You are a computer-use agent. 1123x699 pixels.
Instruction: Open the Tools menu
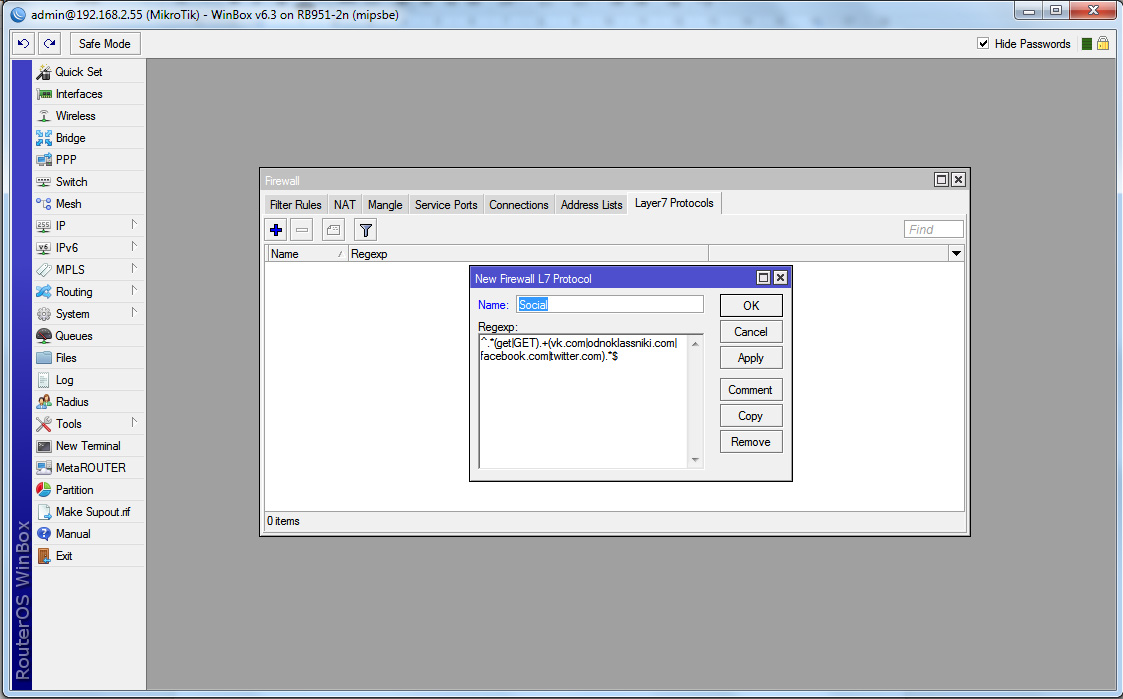89,424
